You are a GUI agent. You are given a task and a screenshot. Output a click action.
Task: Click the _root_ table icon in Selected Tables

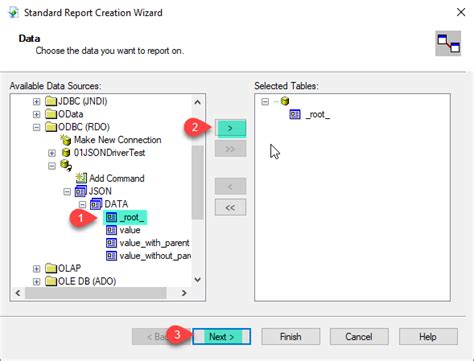pyautogui.click(x=295, y=114)
